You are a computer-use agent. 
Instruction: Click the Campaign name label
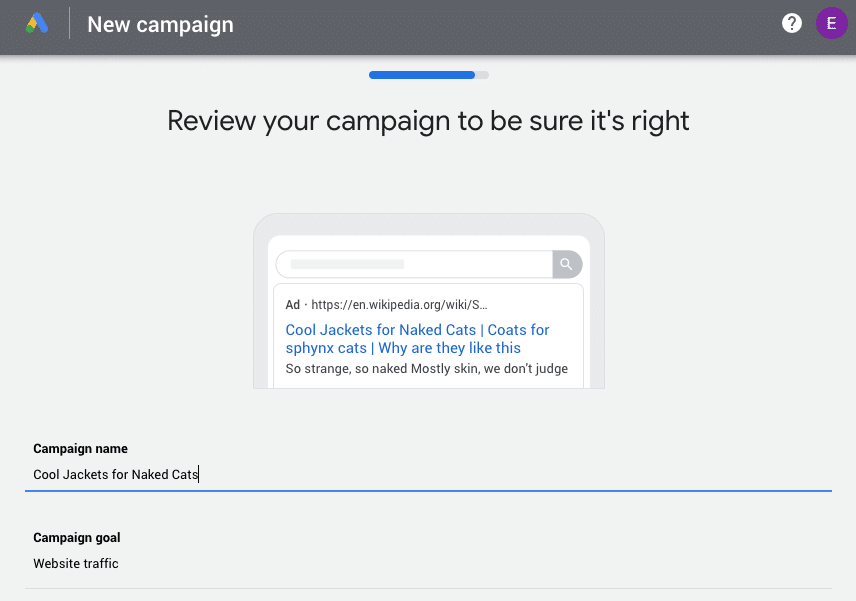pos(80,449)
